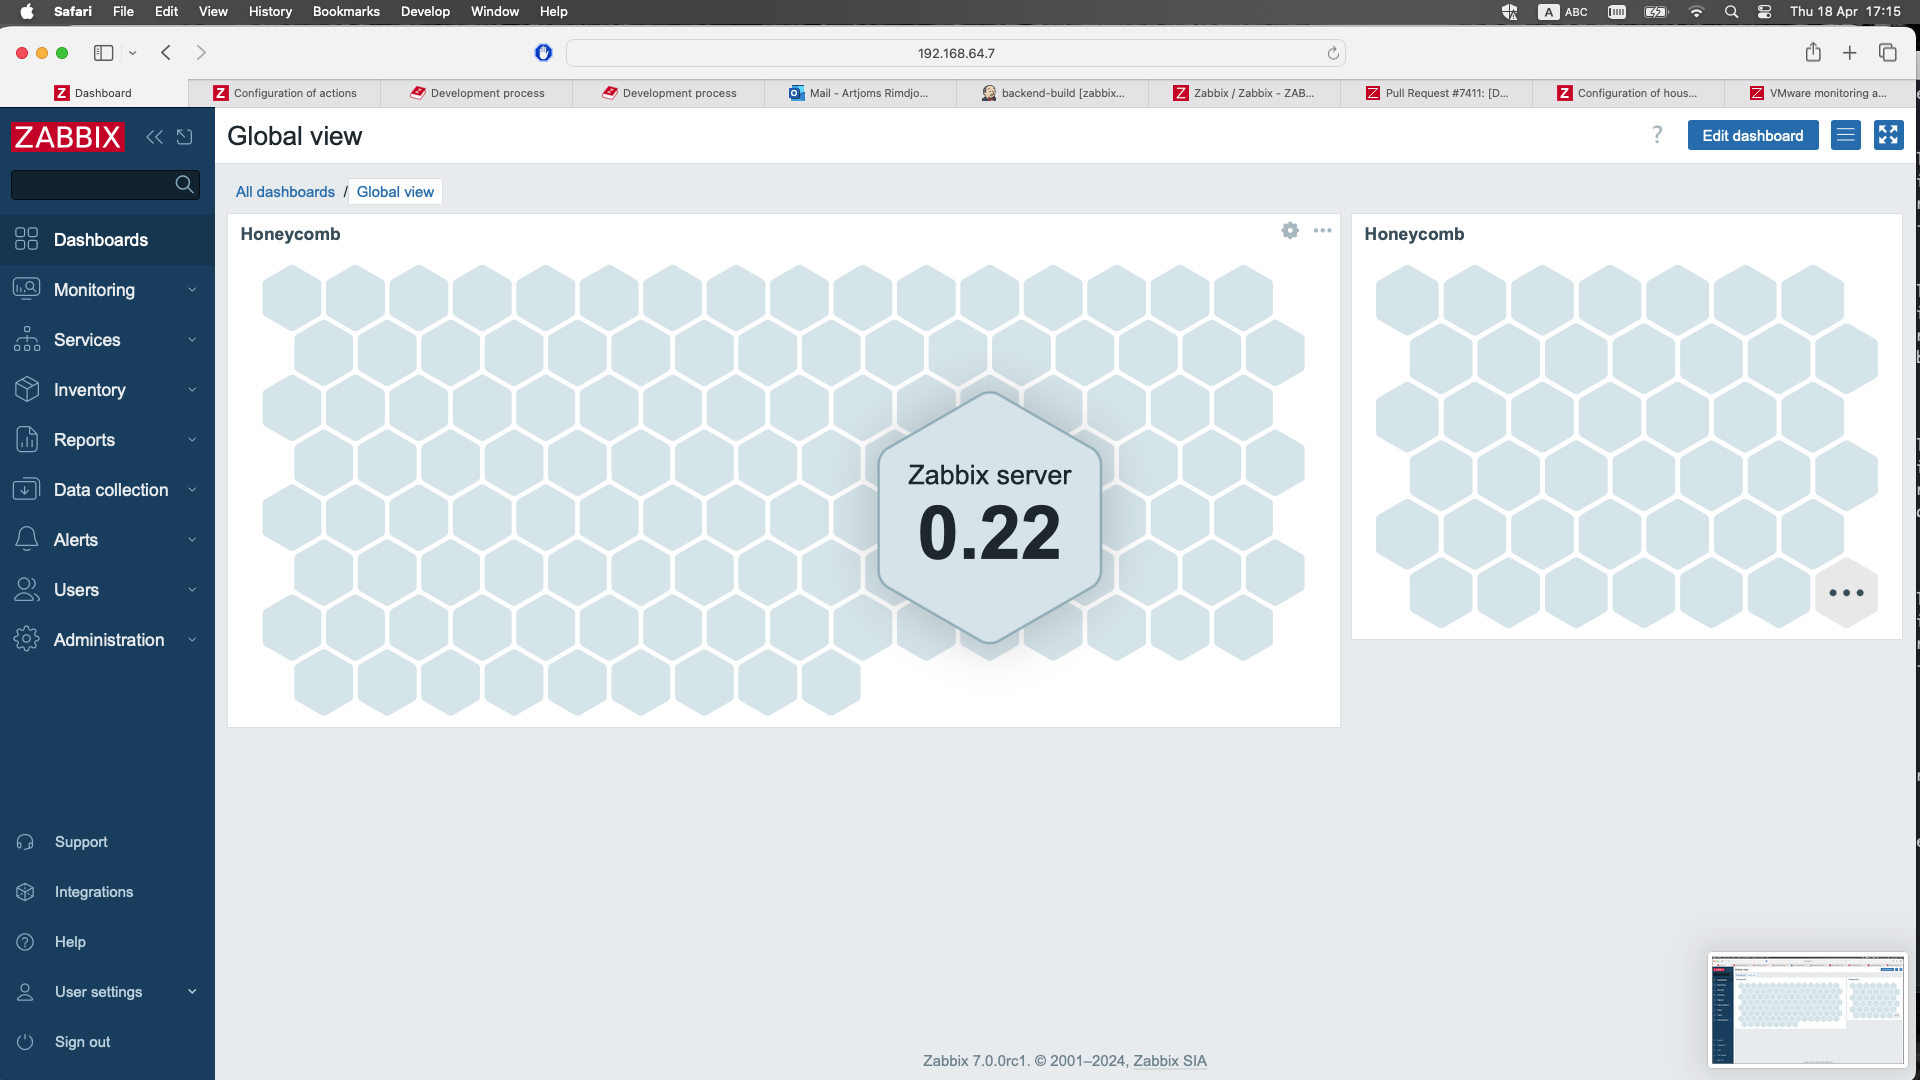Open All dashboards breadcrumb link
1920x1080 pixels.
pos(285,192)
